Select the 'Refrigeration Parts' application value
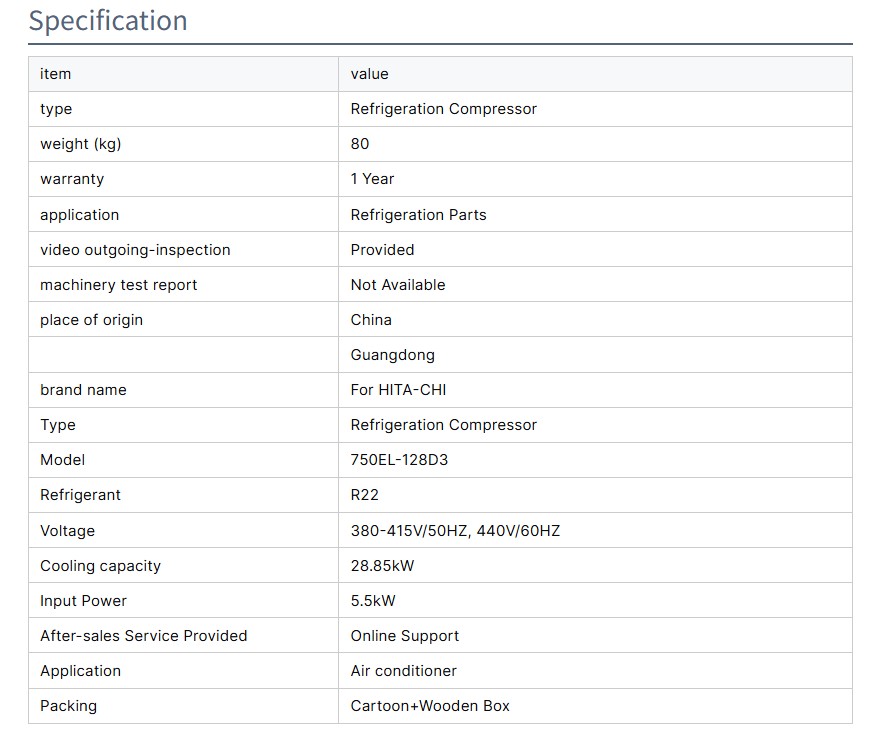 418,215
